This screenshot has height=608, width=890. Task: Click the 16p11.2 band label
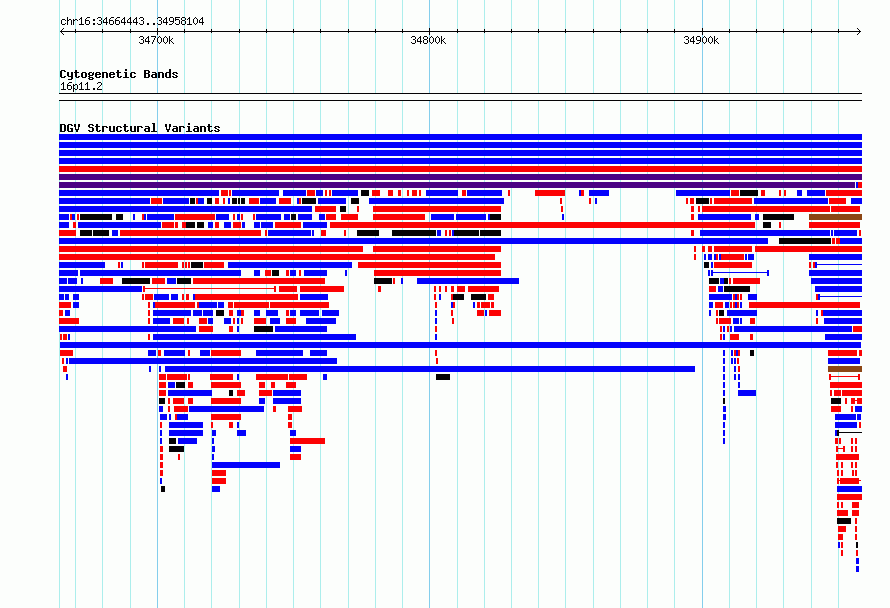[x=81, y=86]
